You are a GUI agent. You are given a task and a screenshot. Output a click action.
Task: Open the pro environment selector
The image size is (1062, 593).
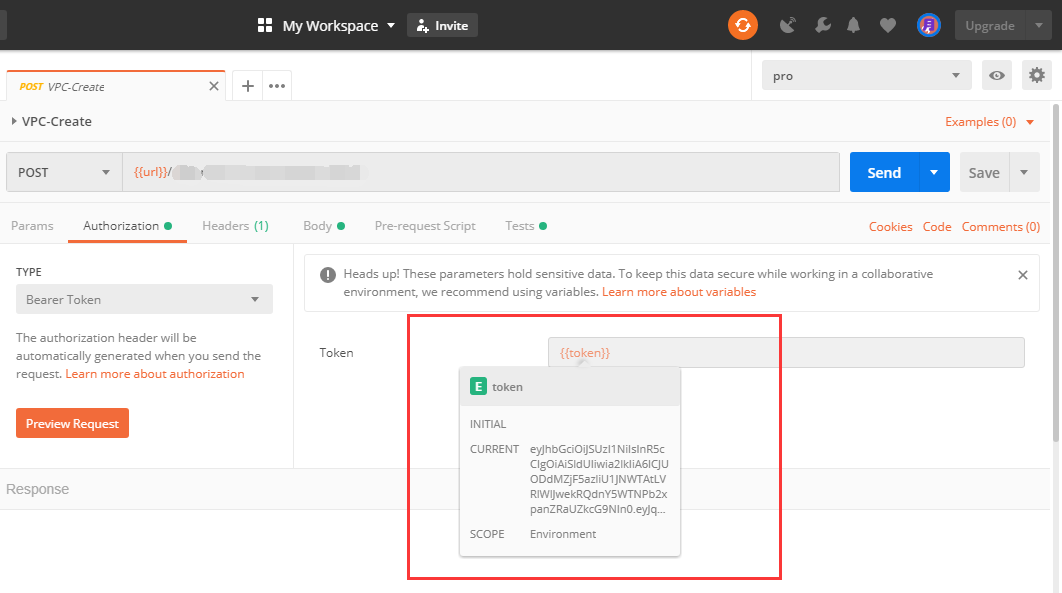(866, 75)
